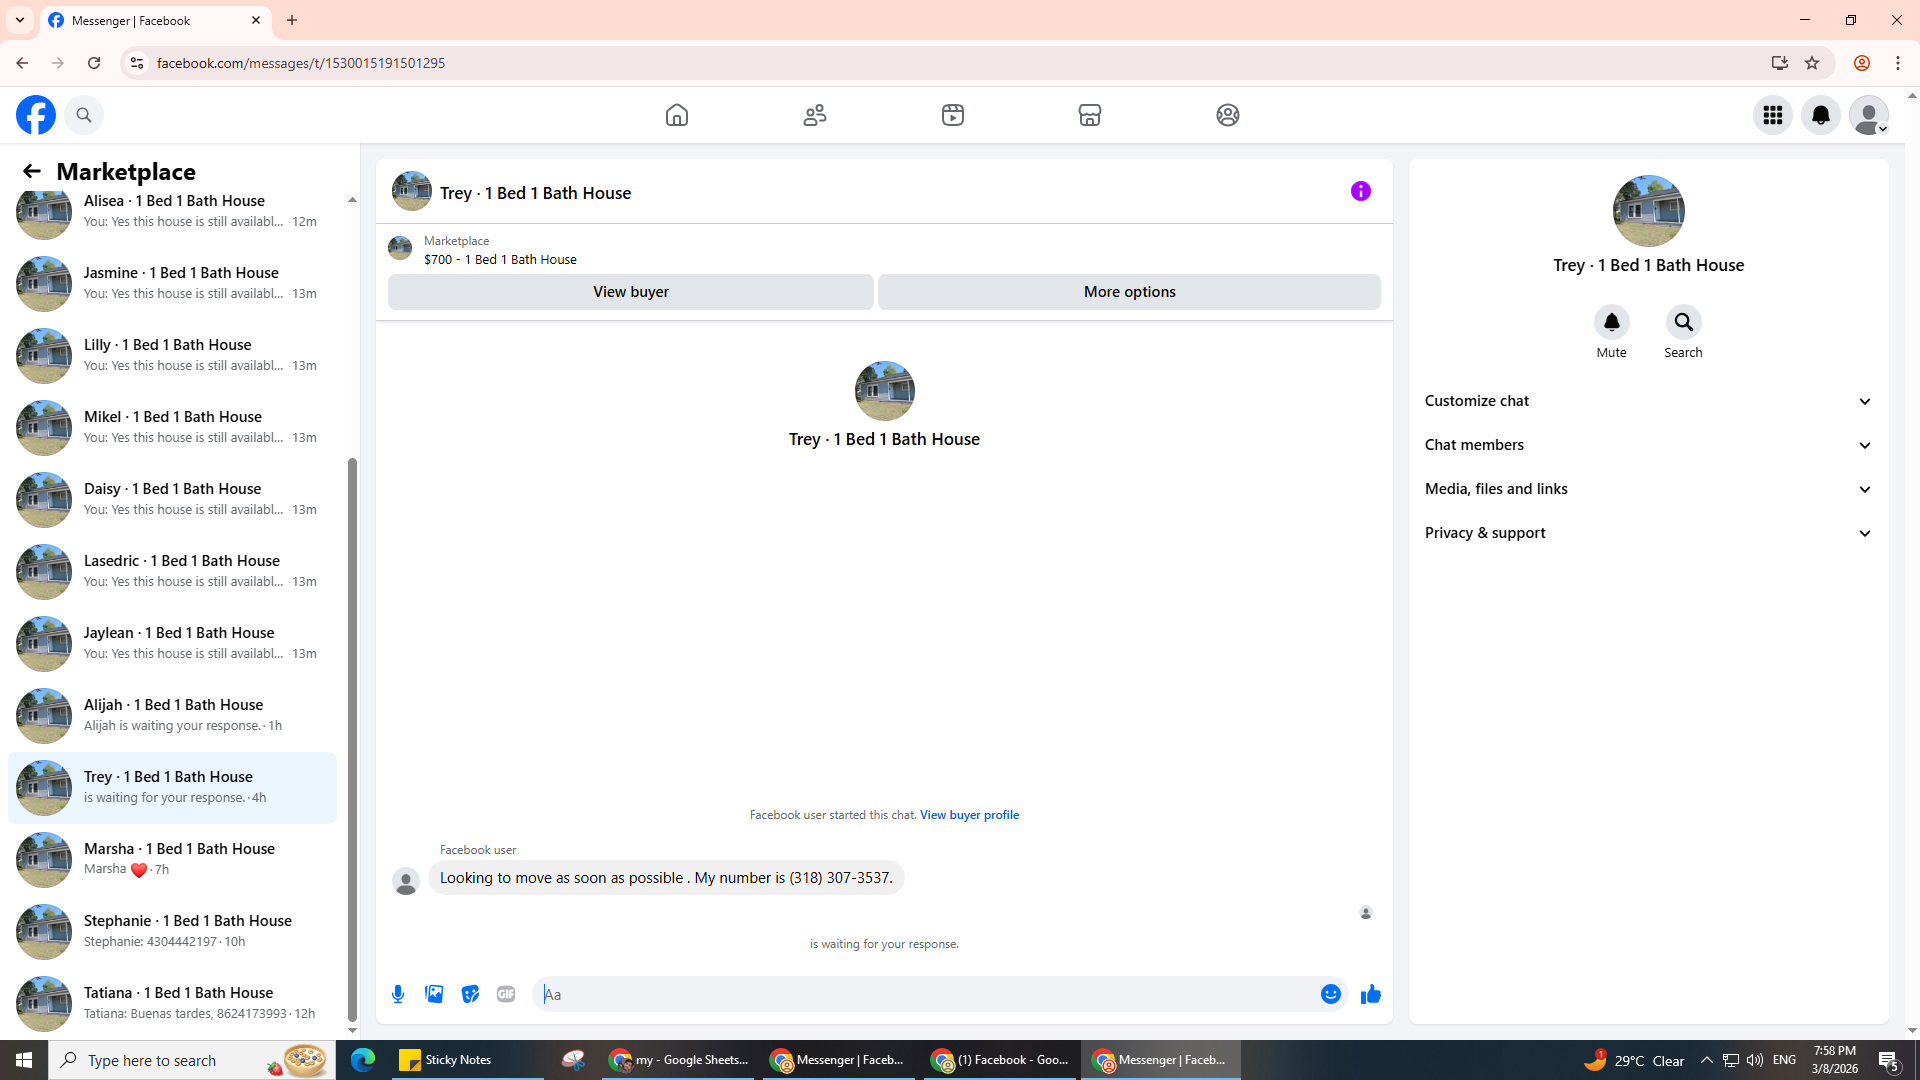Expand Customize chat section

(1647, 401)
